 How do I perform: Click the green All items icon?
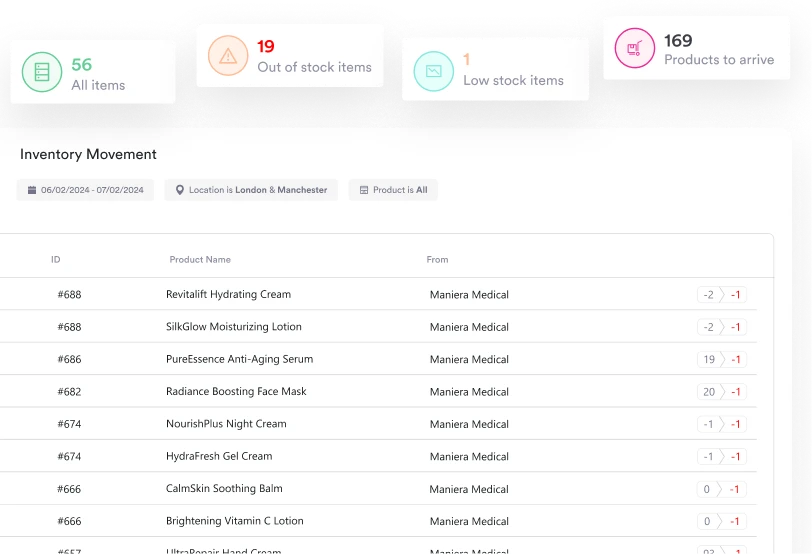[x=42, y=73]
